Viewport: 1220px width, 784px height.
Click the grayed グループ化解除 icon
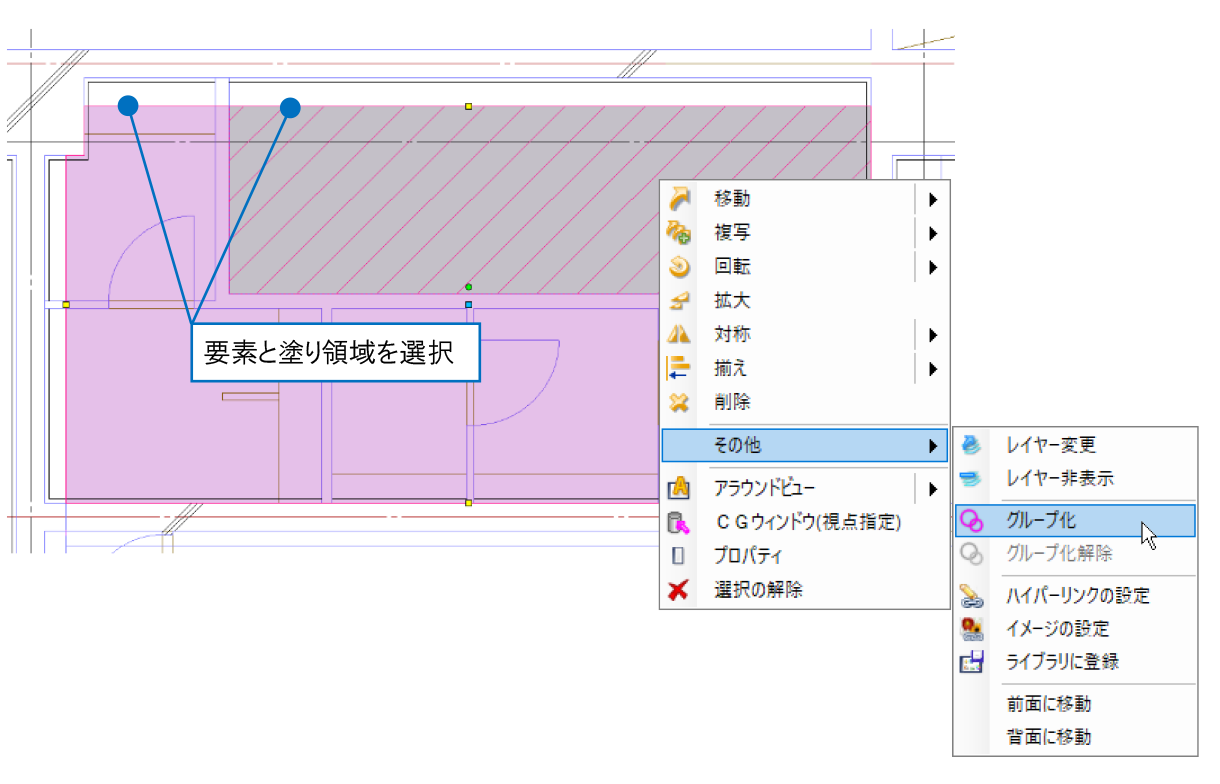click(x=971, y=553)
